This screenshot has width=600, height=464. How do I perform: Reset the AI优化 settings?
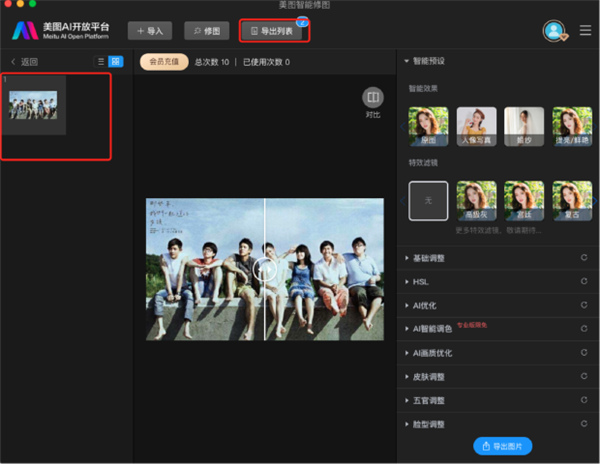pyautogui.click(x=584, y=305)
